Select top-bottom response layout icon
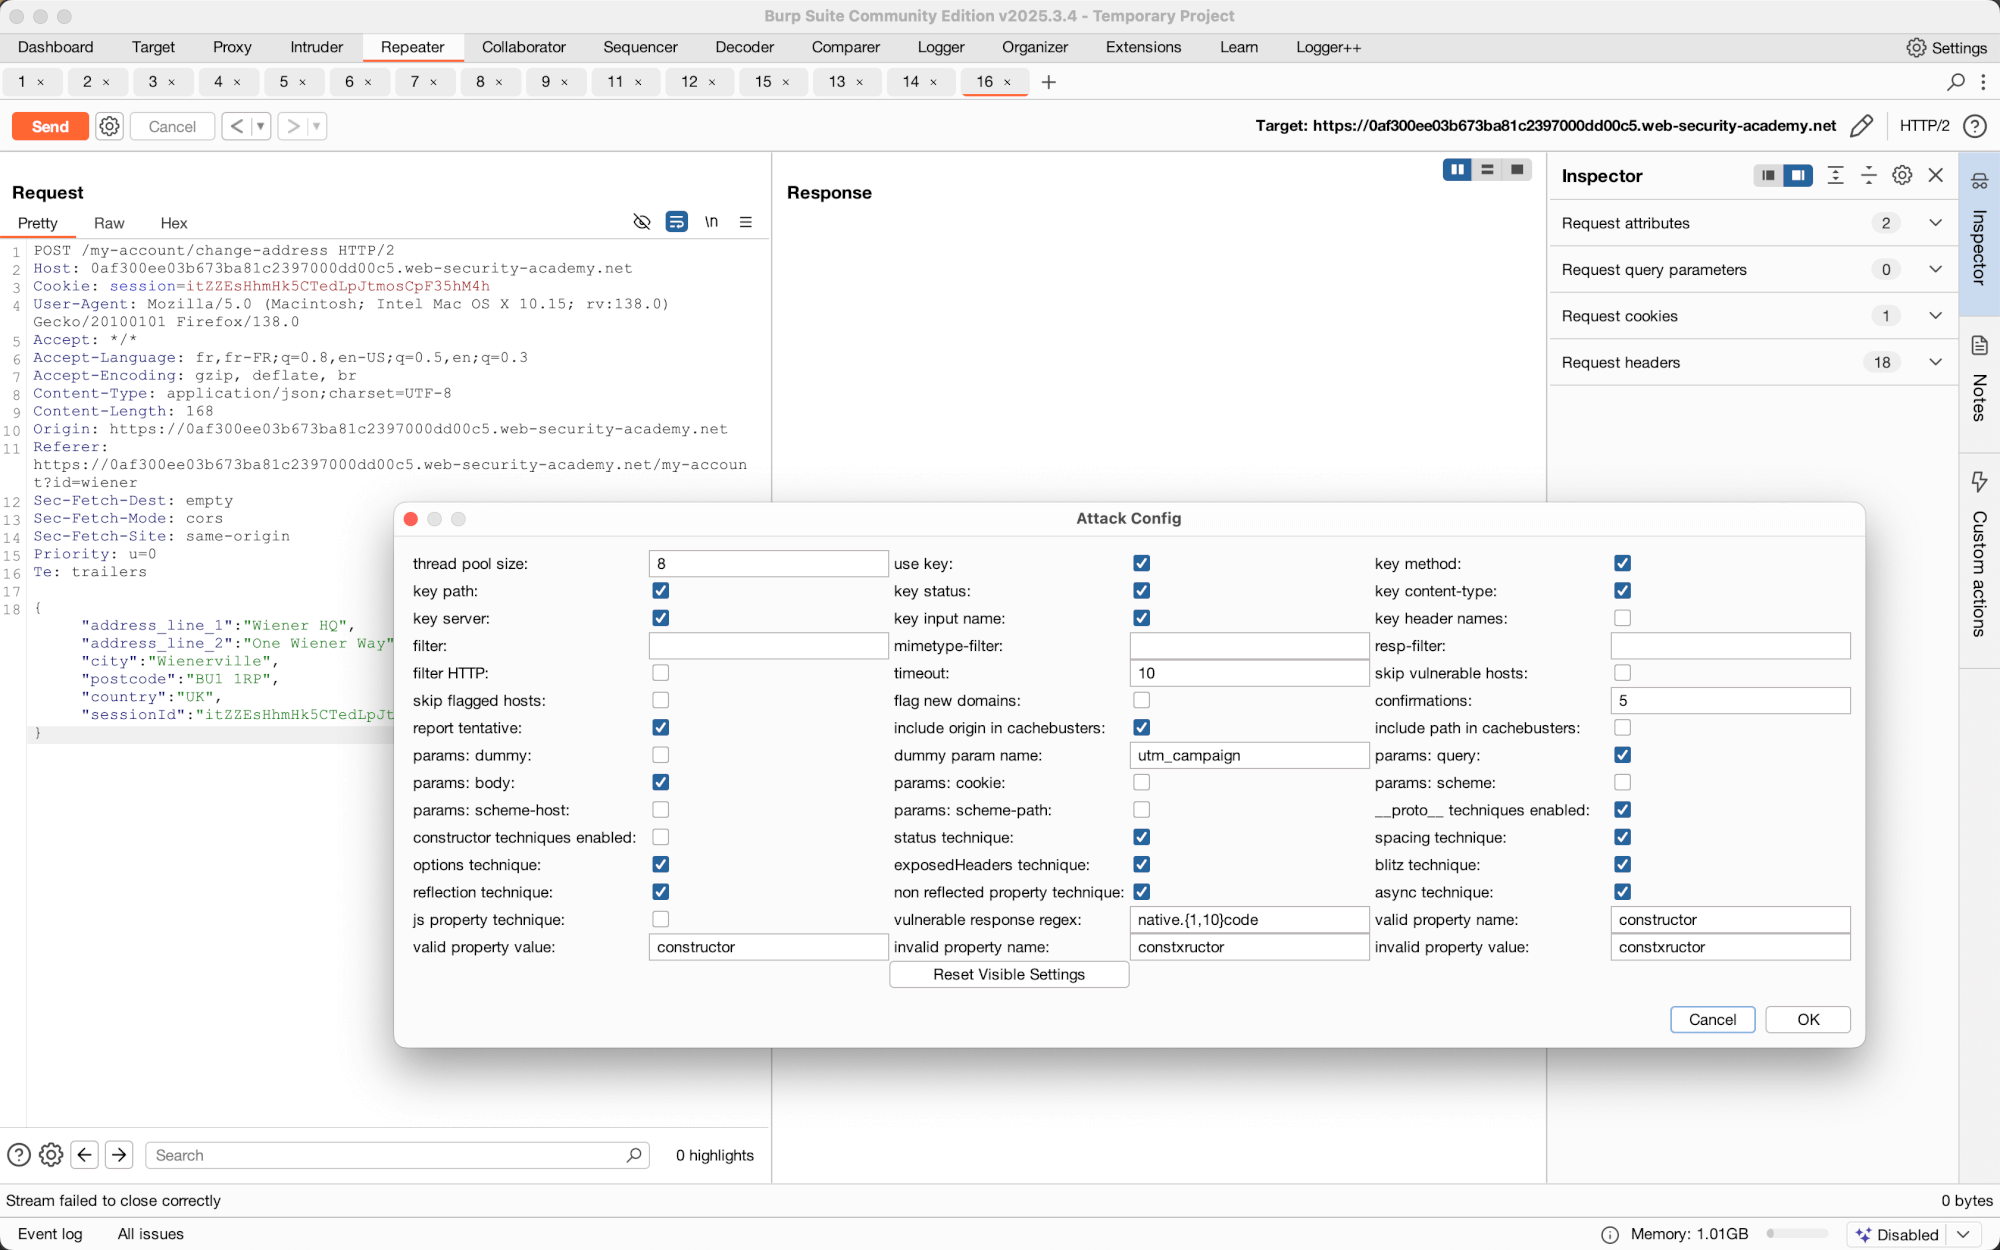 pyautogui.click(x=1487, y=170)
